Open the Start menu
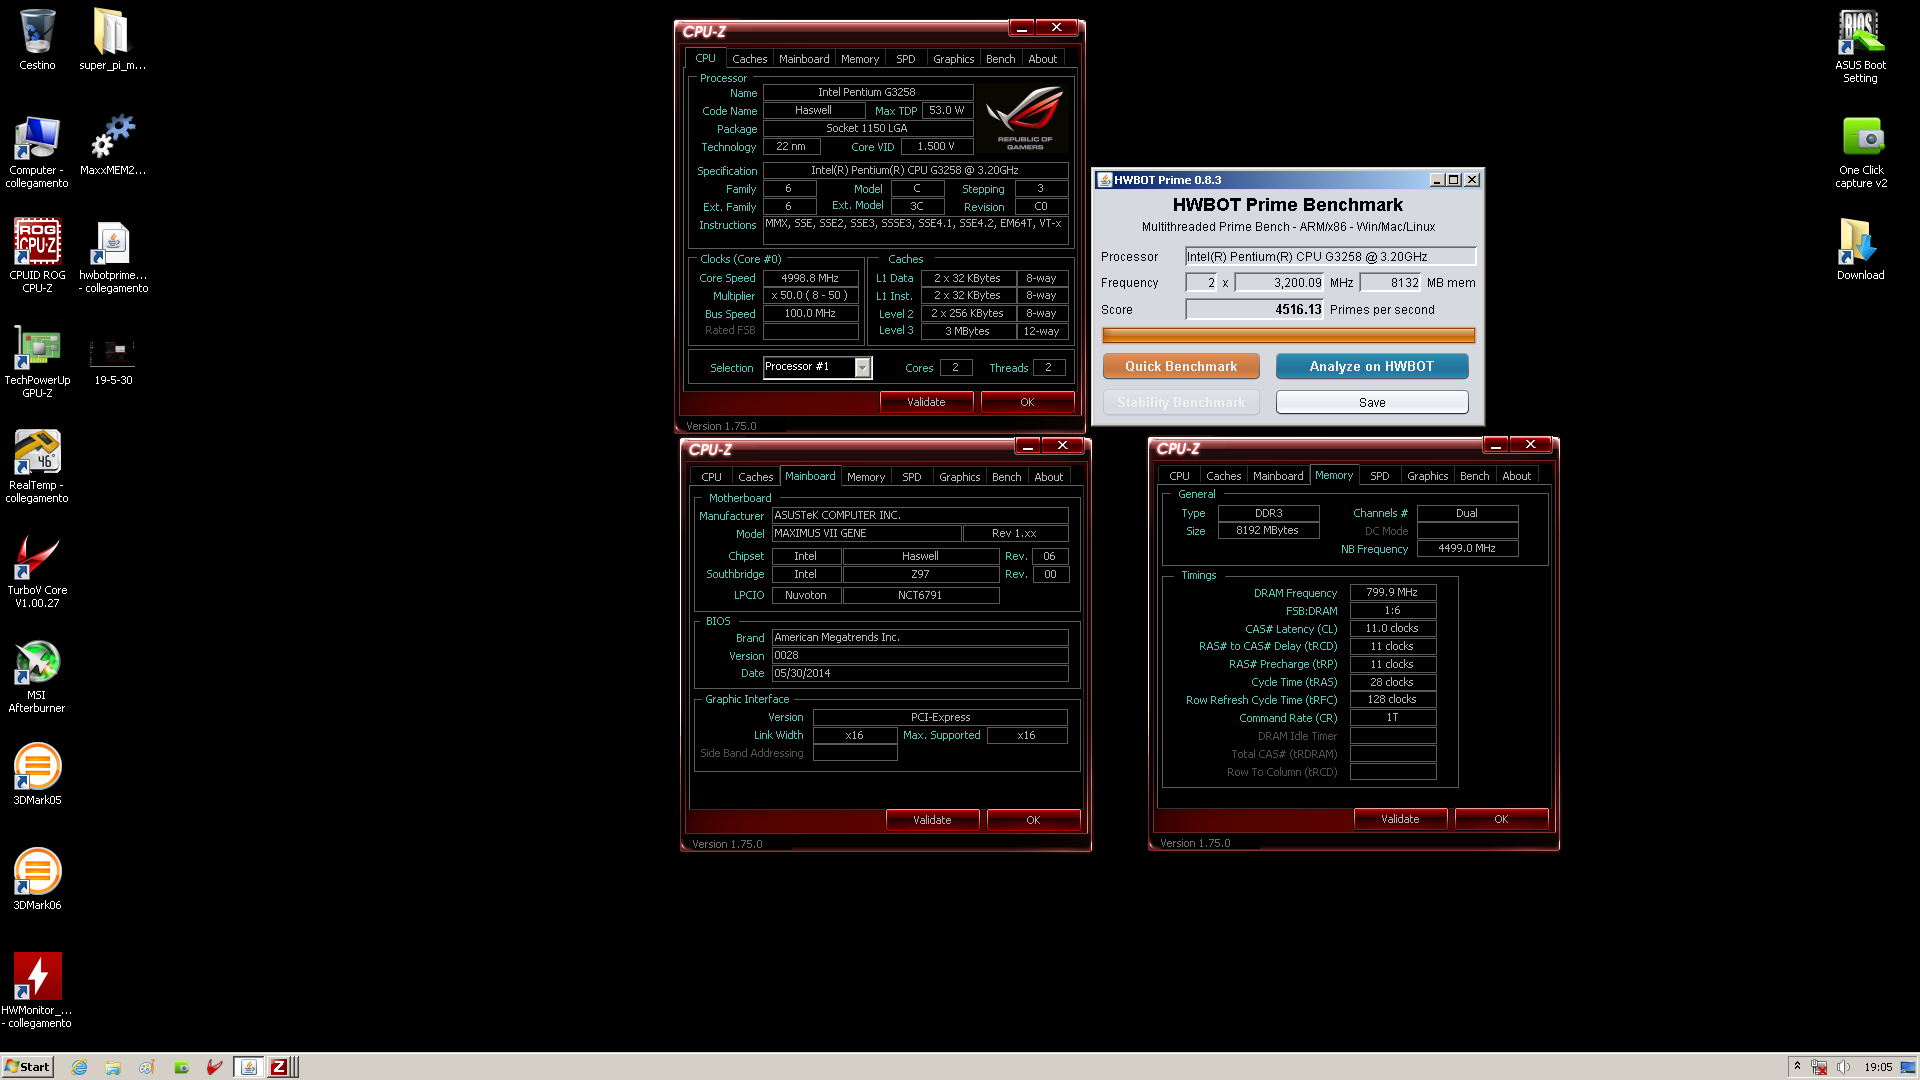The width and height of the screenshot is (1920, 1080). point(28,1067)
